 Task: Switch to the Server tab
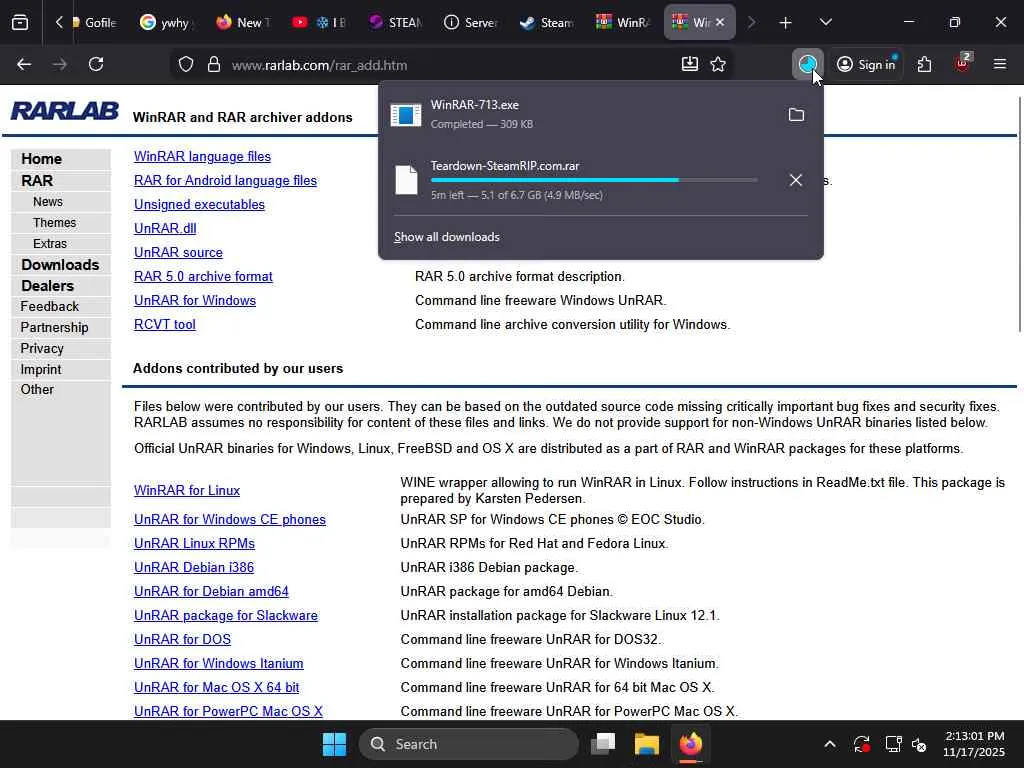coord(470,23)
